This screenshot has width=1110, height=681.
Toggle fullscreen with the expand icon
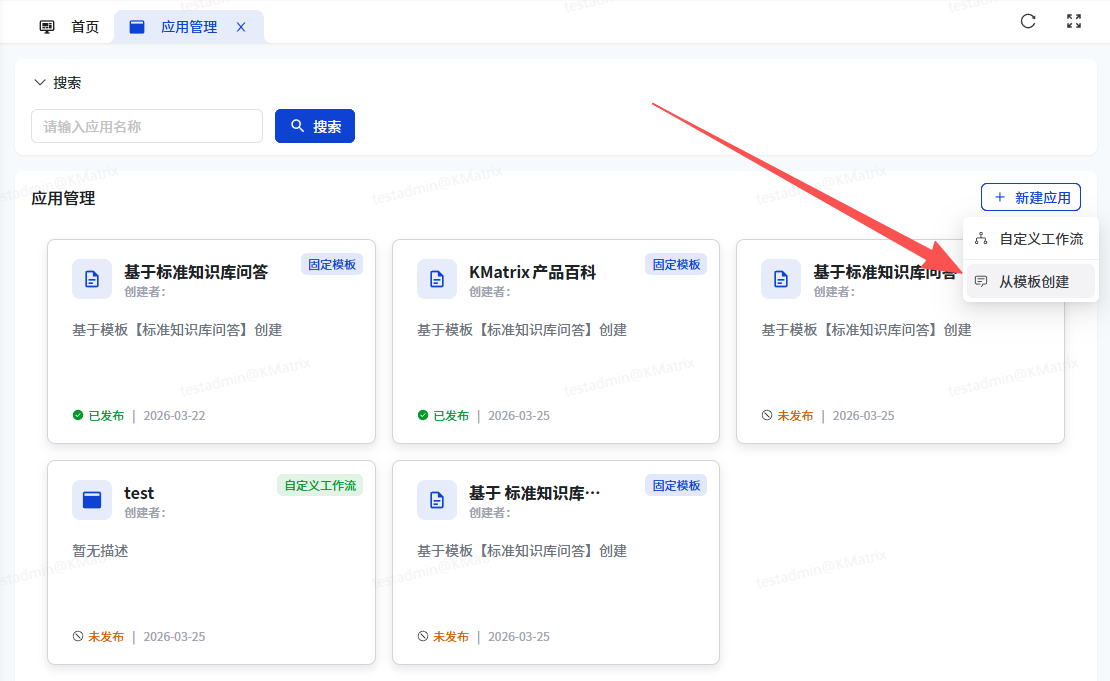tap(1074, 21)
